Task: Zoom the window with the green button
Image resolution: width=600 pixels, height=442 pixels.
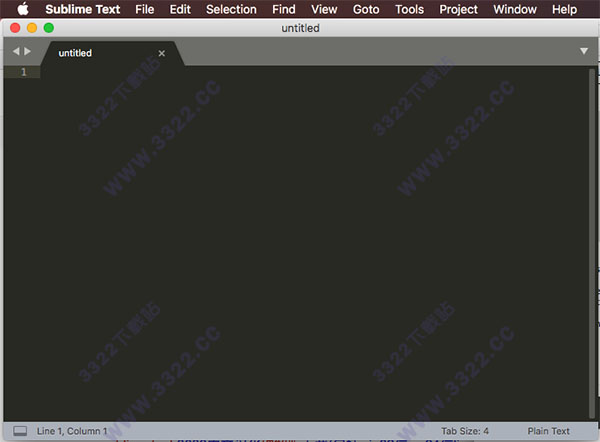Action: coord(49,28)
